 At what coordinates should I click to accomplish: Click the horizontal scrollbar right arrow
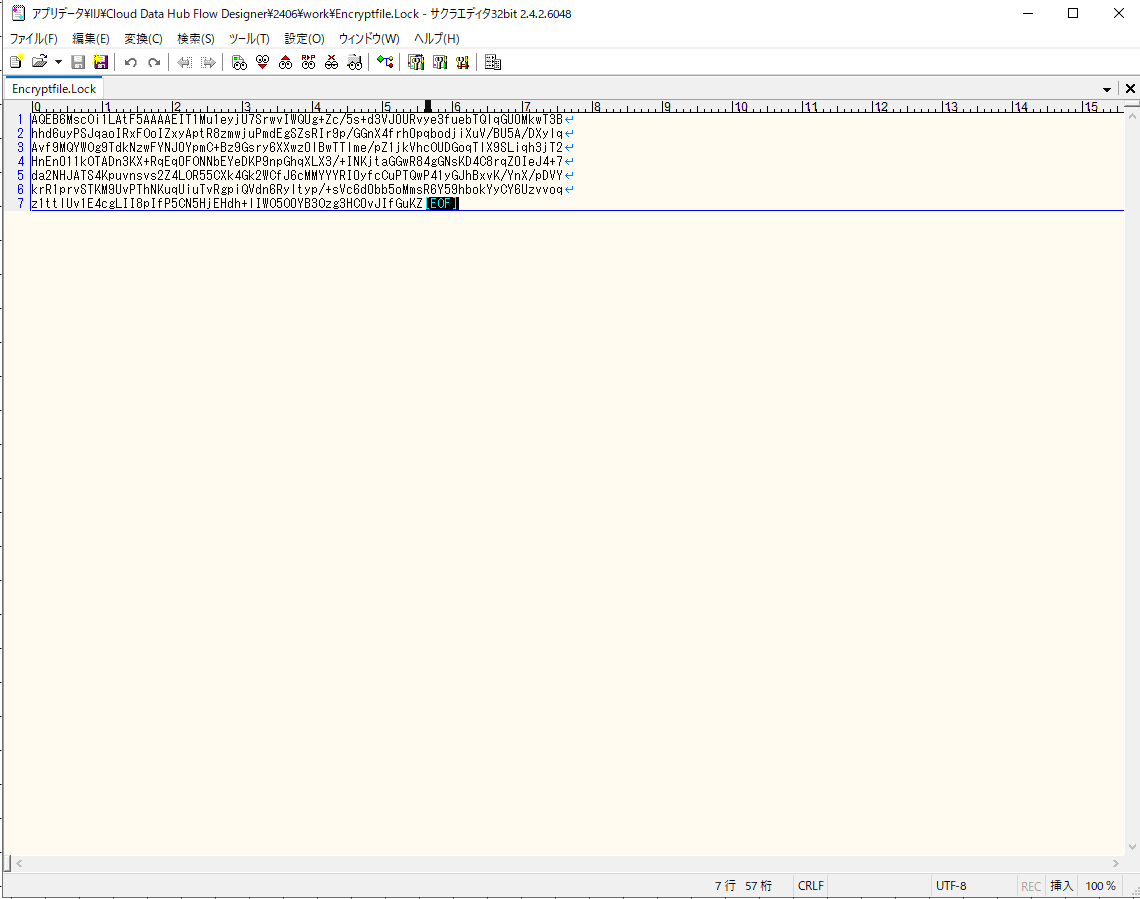(1117, 863)
